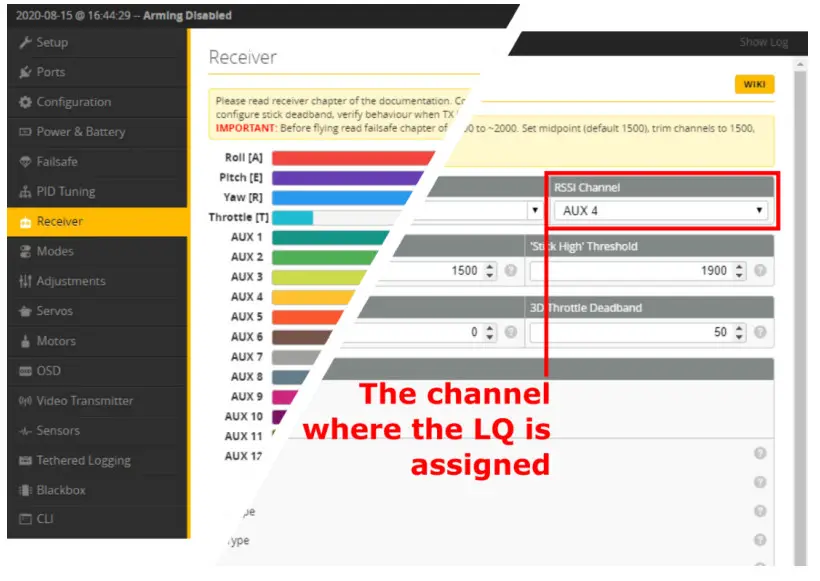The image size is (820, 581).
Task: Click the WIKI button
Action: [x=754, y=84]
